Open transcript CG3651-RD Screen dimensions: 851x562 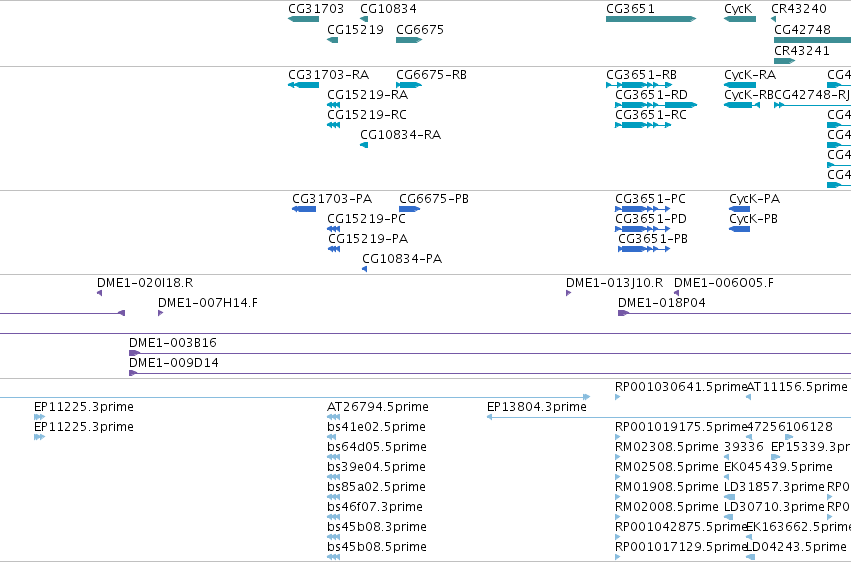coord(651,94)
